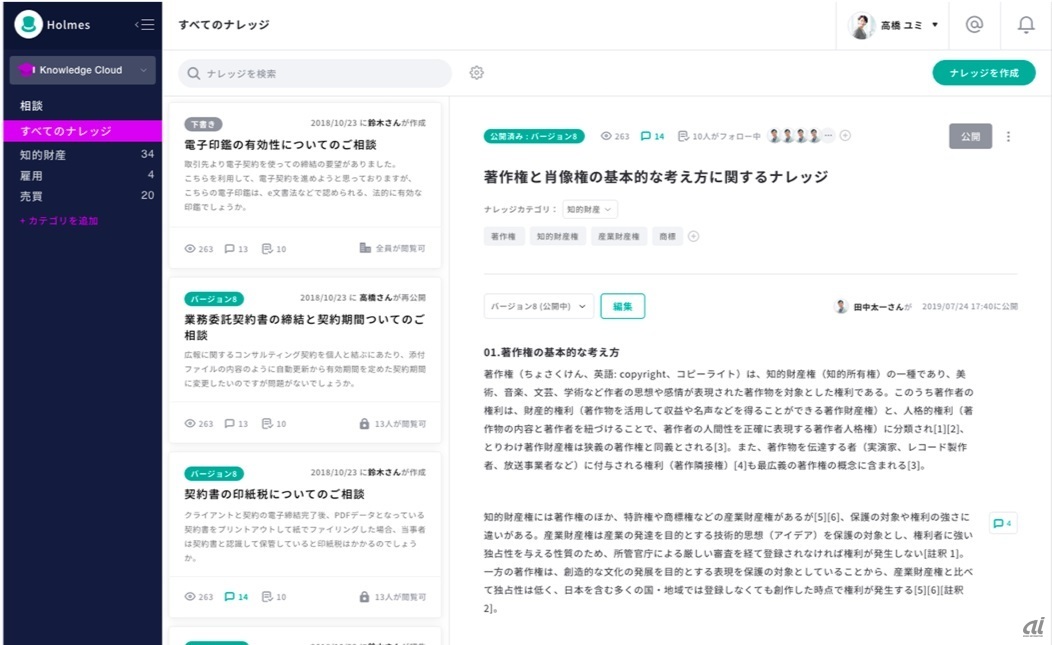Viewport: 1052px width, 645px height.
Task: Collapse the sidebar with the menu icon
Action: [x=145, y=25]
